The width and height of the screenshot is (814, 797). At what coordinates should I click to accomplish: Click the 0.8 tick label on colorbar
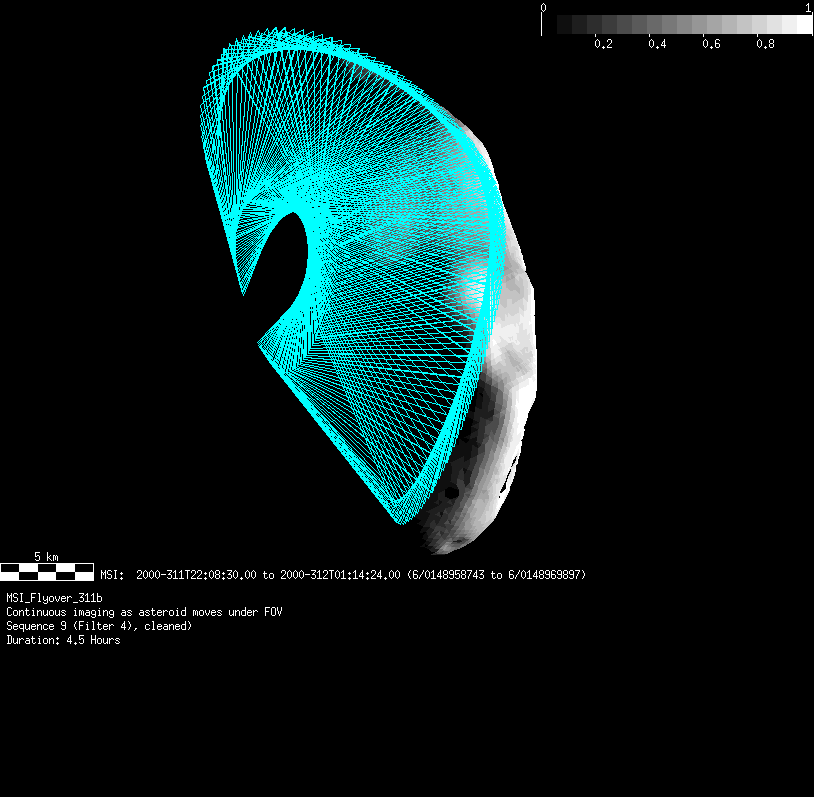pyautogui.click(x=765, y=45)
